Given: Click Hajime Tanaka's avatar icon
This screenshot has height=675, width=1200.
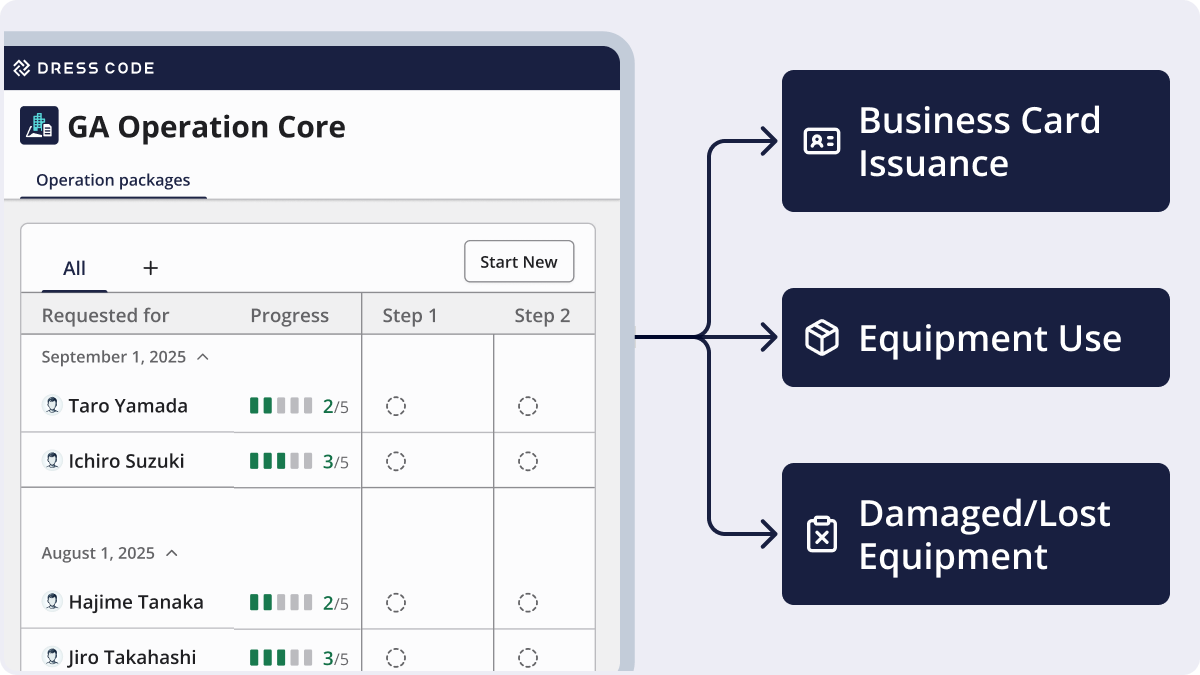Looking at the screenshot, I should (x=52, y=601).
